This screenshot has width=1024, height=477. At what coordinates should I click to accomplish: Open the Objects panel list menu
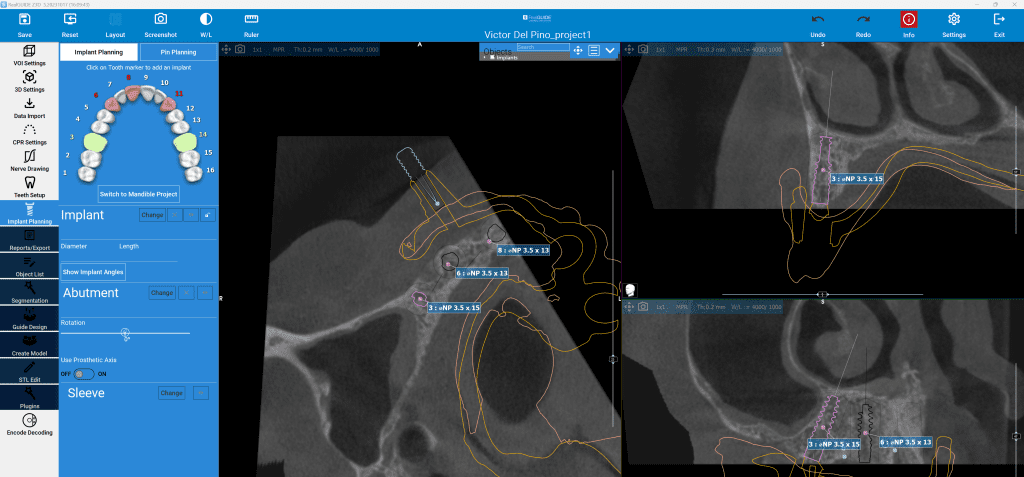tap(594, 50)
